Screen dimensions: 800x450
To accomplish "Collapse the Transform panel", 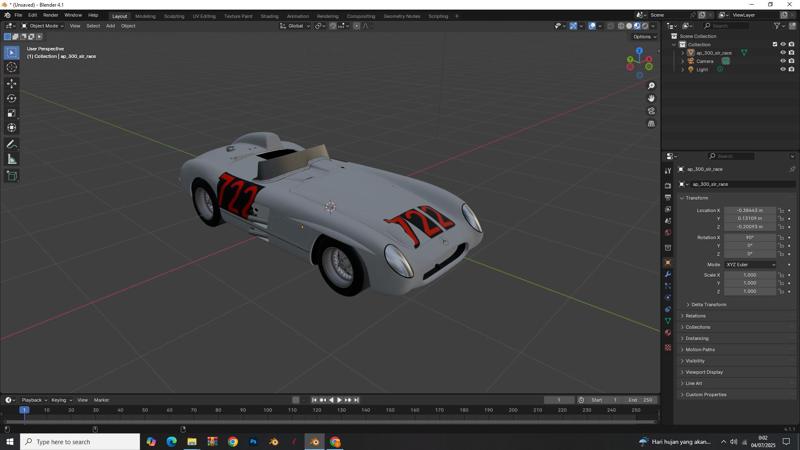I will pos(694,198).
